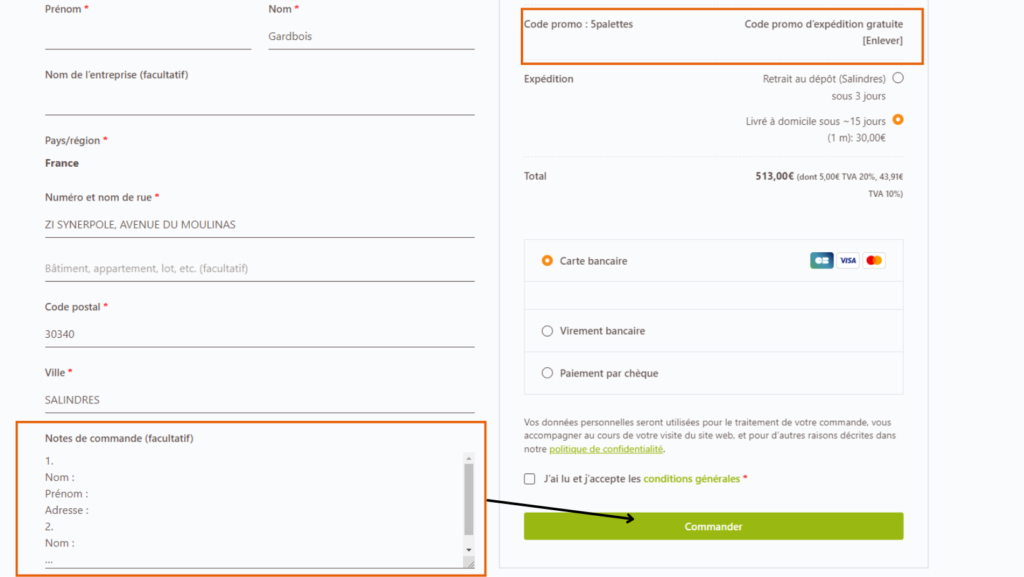This screenshot has height=577, width=1024.
Task: Click the CB card payment icon
Action: 821,259
